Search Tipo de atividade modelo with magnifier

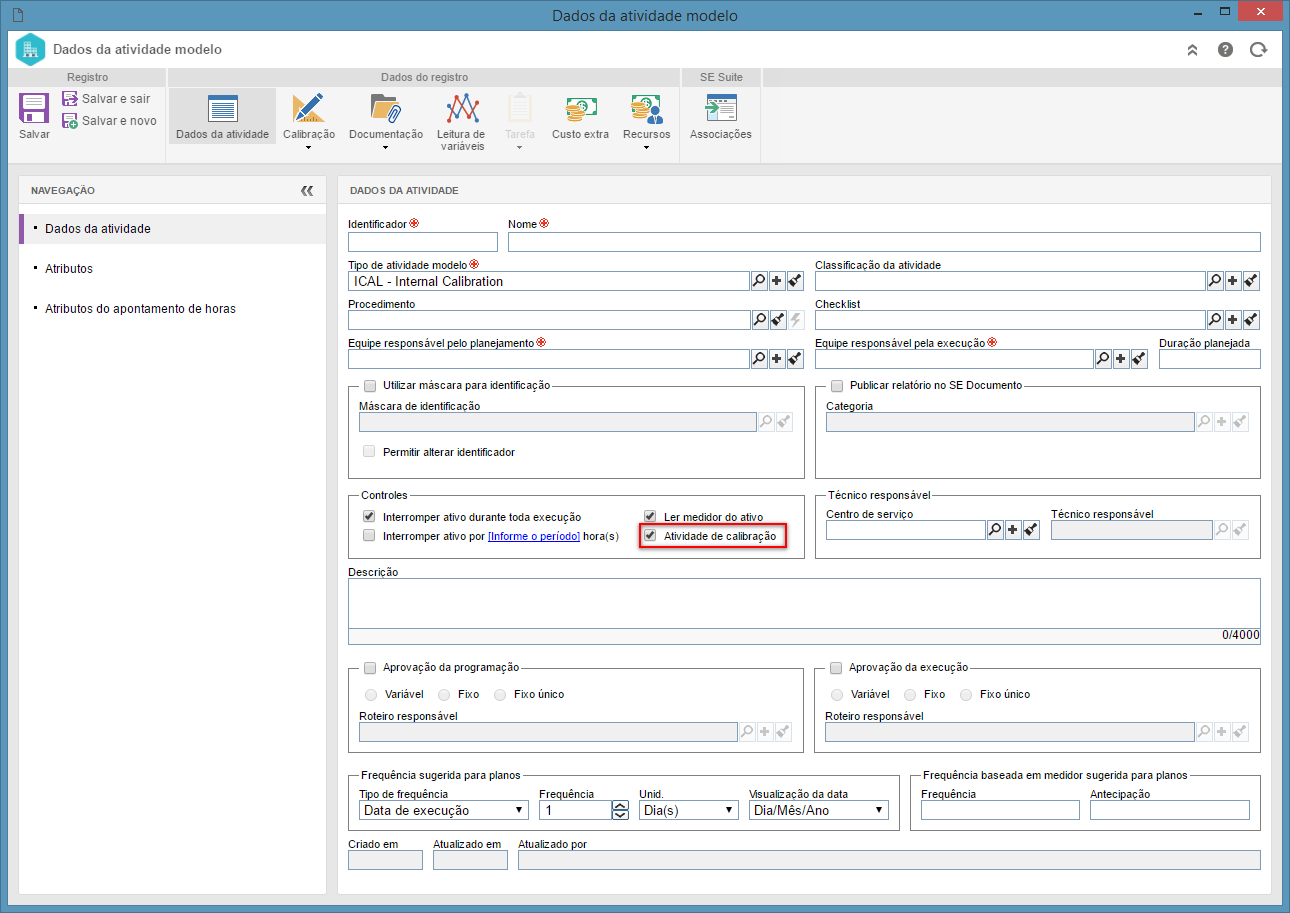[x=760, y=282]
